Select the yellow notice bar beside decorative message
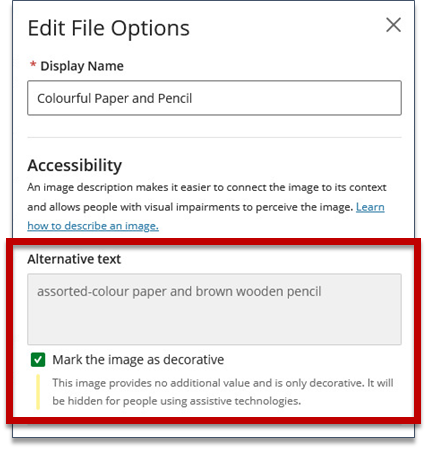 tap(38, 392)
